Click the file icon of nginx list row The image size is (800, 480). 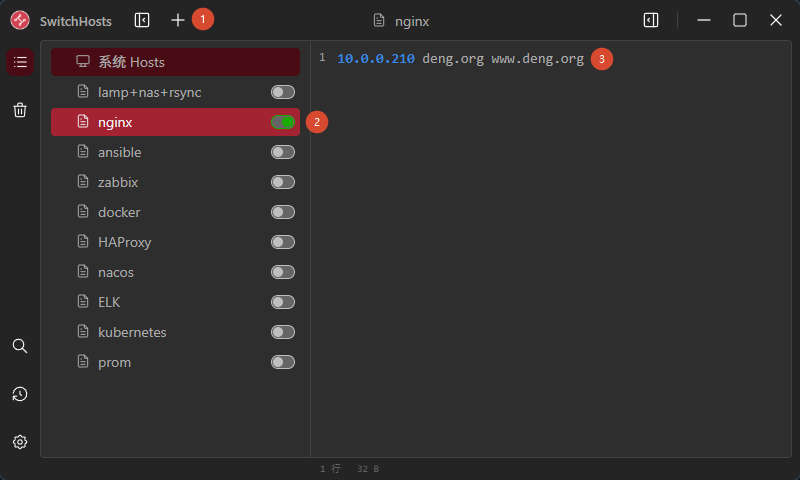coord(83,122)
